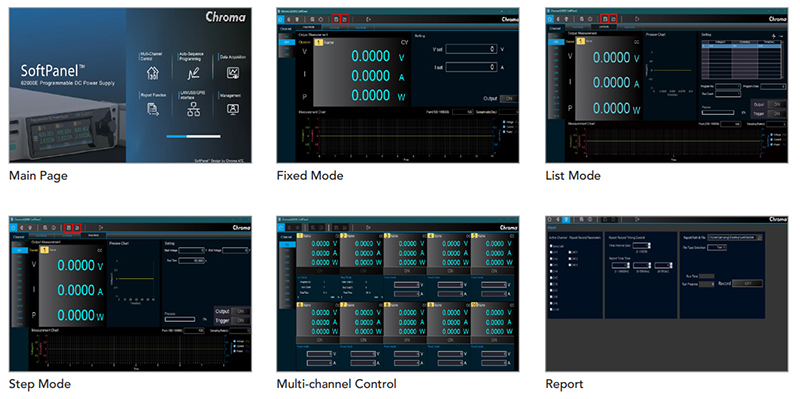The image size is (800, 399).
Task: Click blue home icon in Multi-channel Control toolbar
Action: point(281,228)
